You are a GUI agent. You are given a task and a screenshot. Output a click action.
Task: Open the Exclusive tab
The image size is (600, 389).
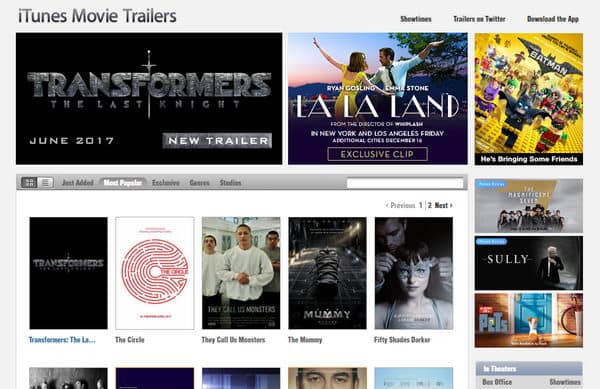point(166,183)
